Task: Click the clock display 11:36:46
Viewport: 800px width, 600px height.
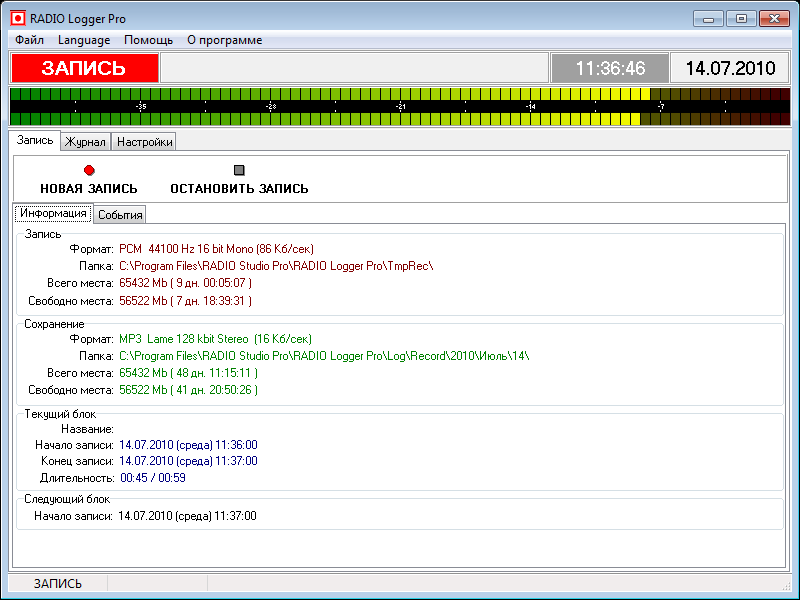Action: click(610, 68)
